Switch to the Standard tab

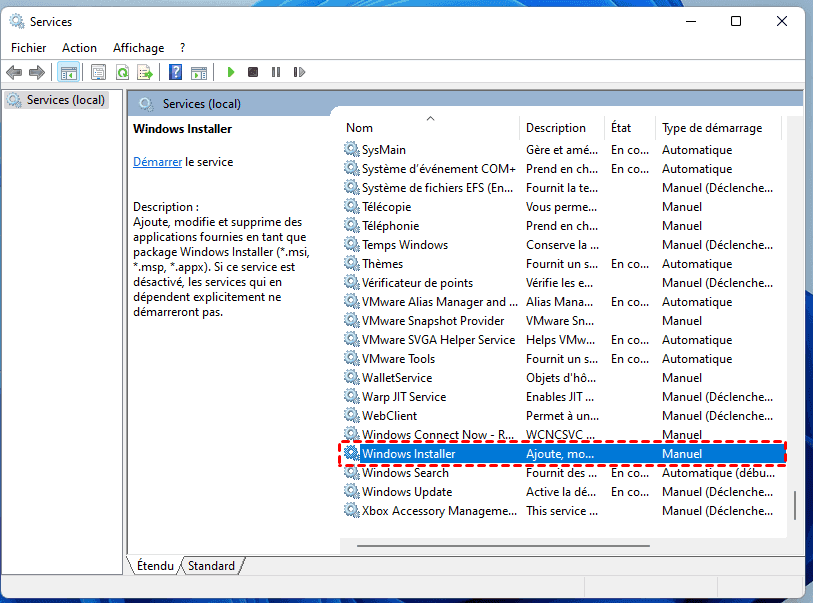(211, 566)
